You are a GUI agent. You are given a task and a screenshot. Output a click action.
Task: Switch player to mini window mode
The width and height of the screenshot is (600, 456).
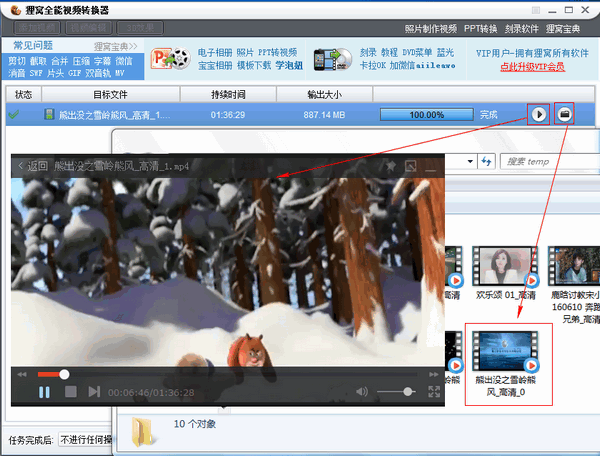[x=411, y=166]
